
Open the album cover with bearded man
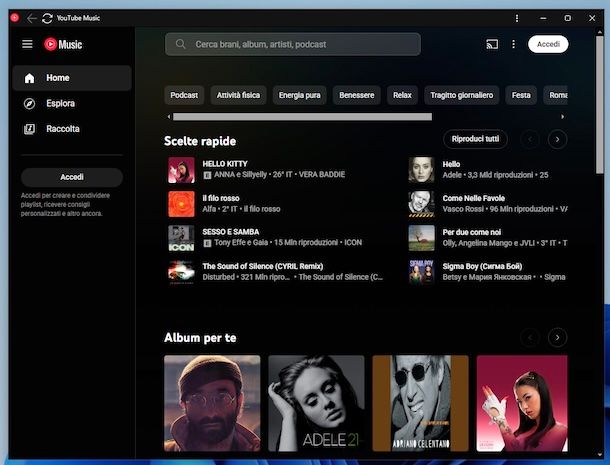(212, 403)
